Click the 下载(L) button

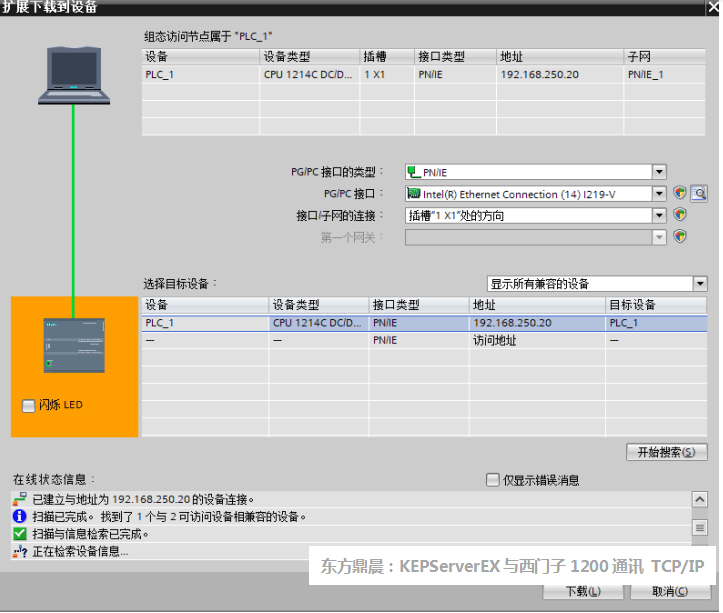[583, 592]
